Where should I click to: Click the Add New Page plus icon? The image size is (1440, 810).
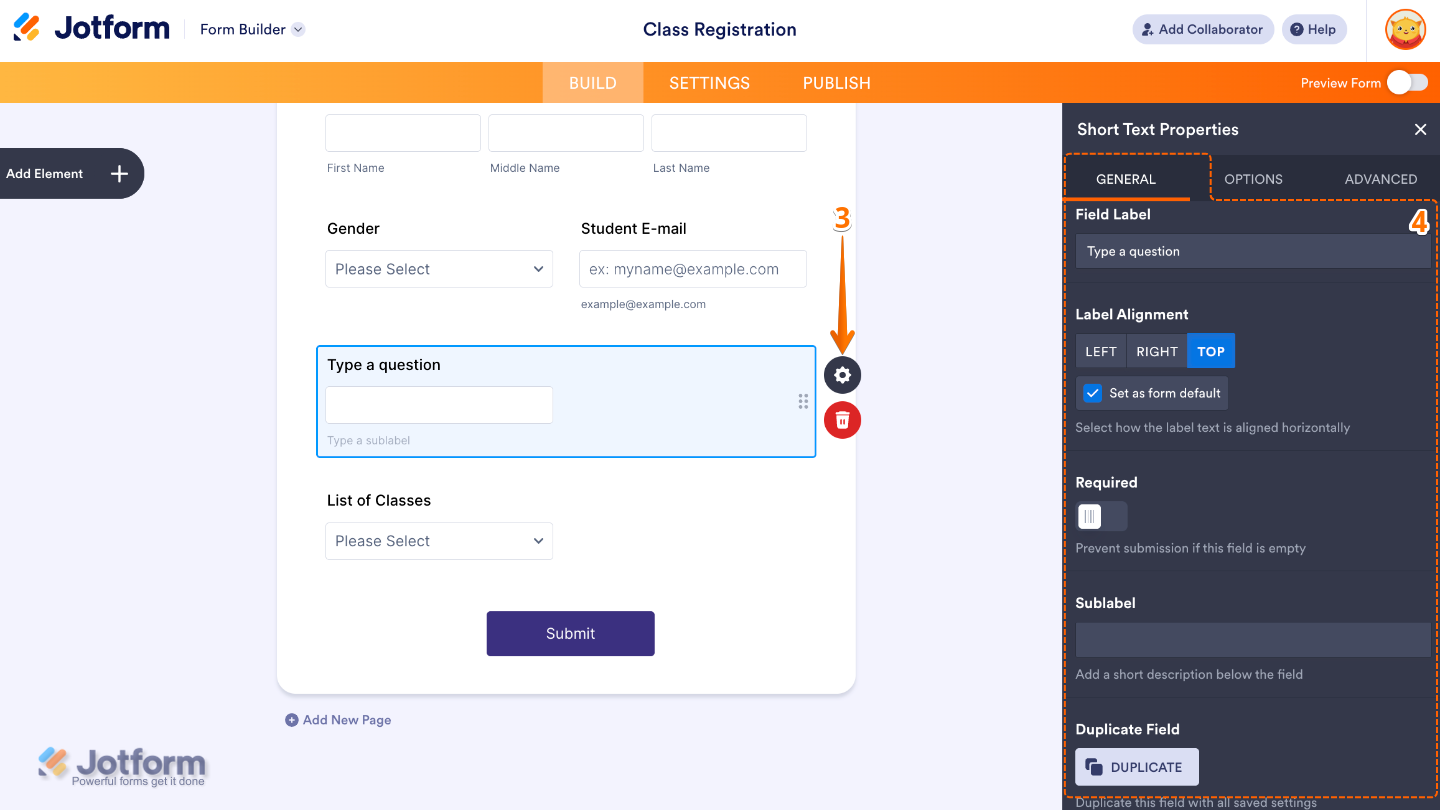292,720
